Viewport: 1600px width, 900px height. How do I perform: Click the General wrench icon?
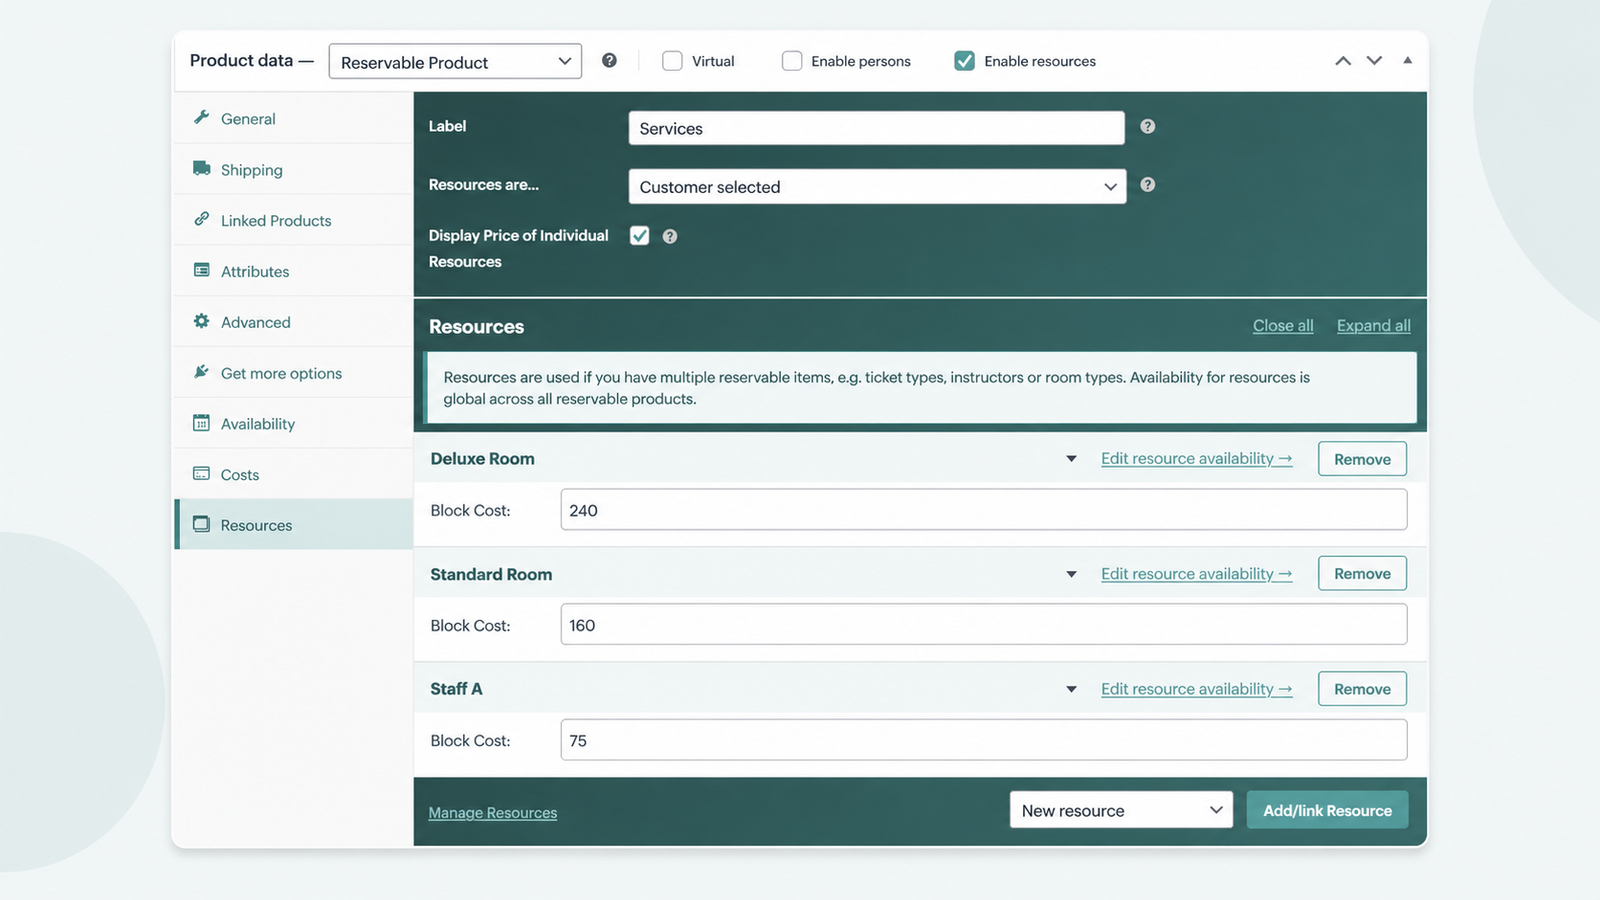pos(201,117)
